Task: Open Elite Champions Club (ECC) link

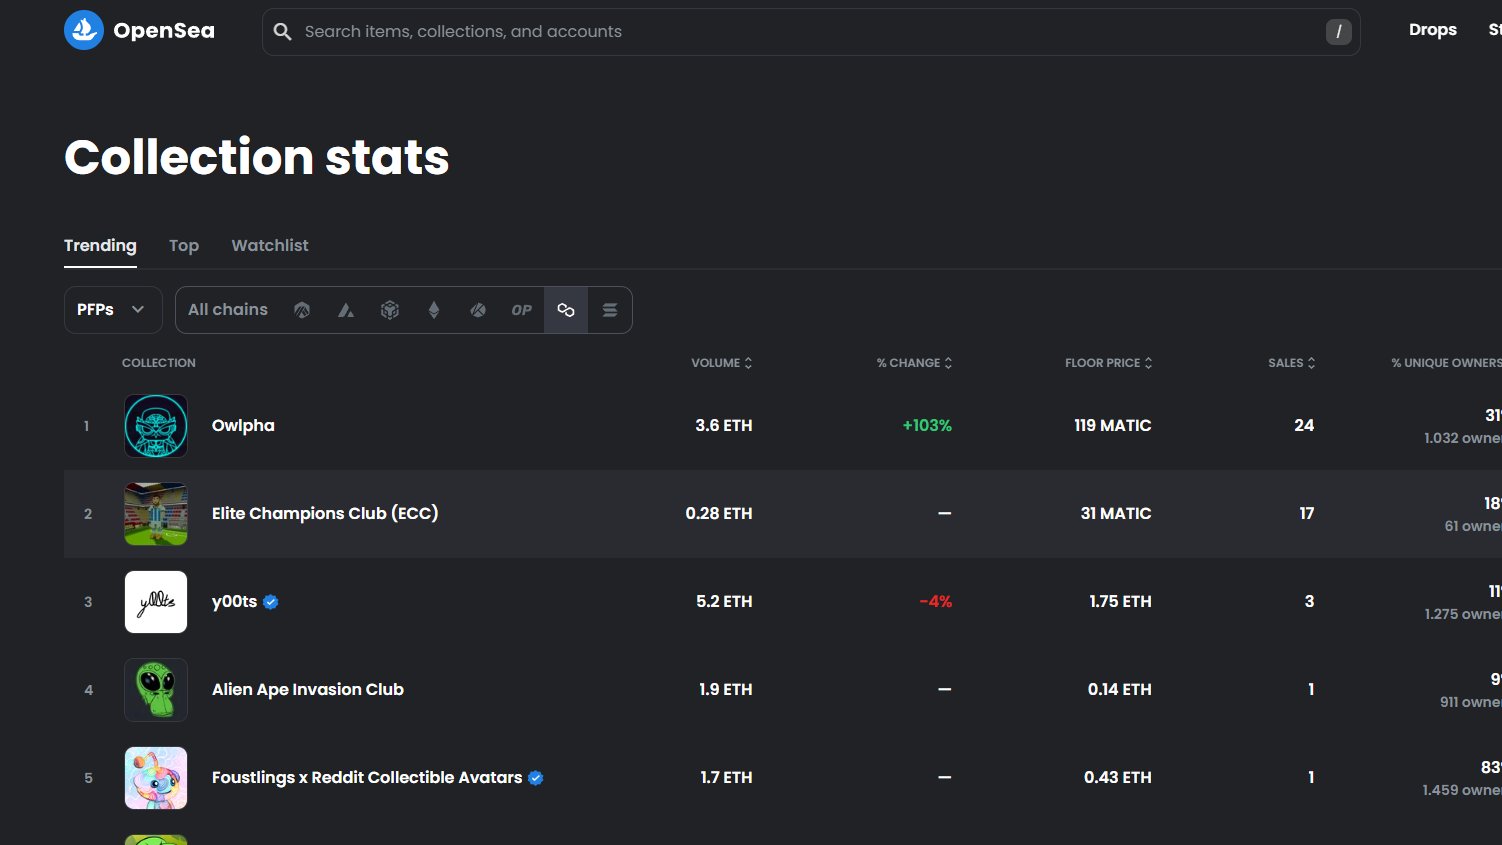Action: [x=325, y=514]
